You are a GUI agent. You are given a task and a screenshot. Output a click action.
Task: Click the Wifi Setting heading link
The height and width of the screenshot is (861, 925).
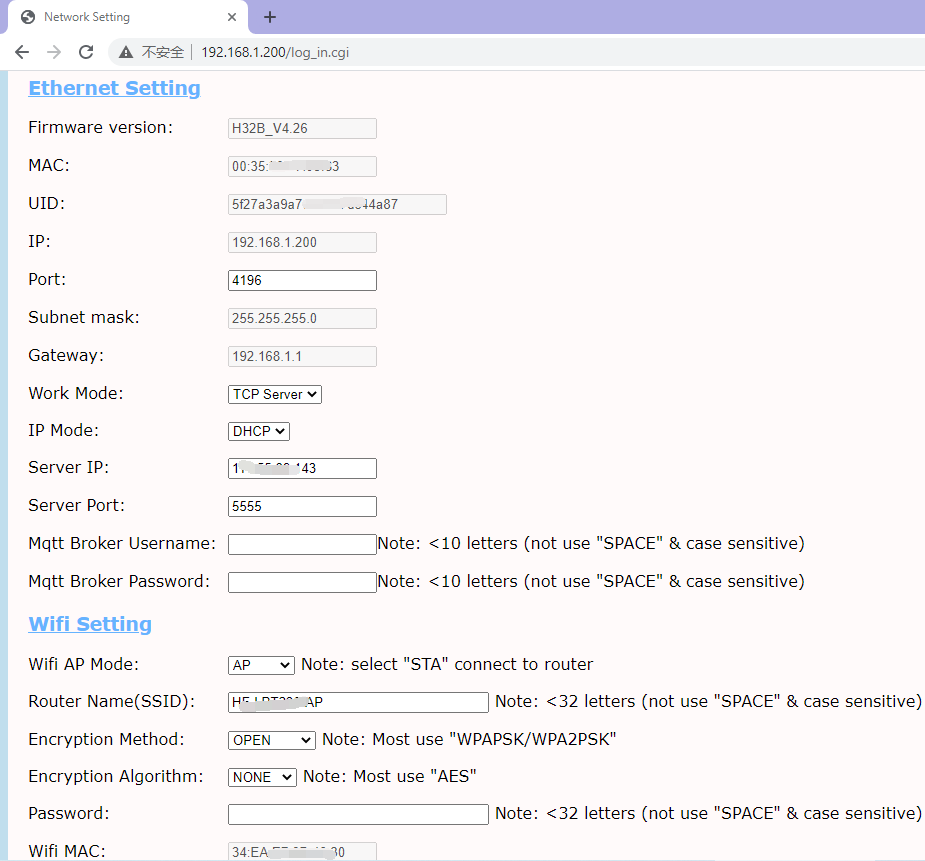pos(90,624)
